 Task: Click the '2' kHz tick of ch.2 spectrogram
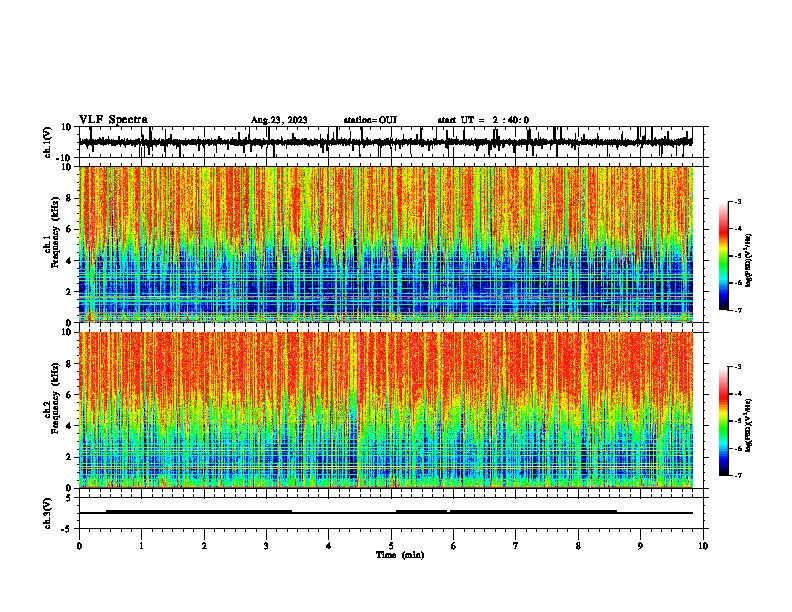69,457
